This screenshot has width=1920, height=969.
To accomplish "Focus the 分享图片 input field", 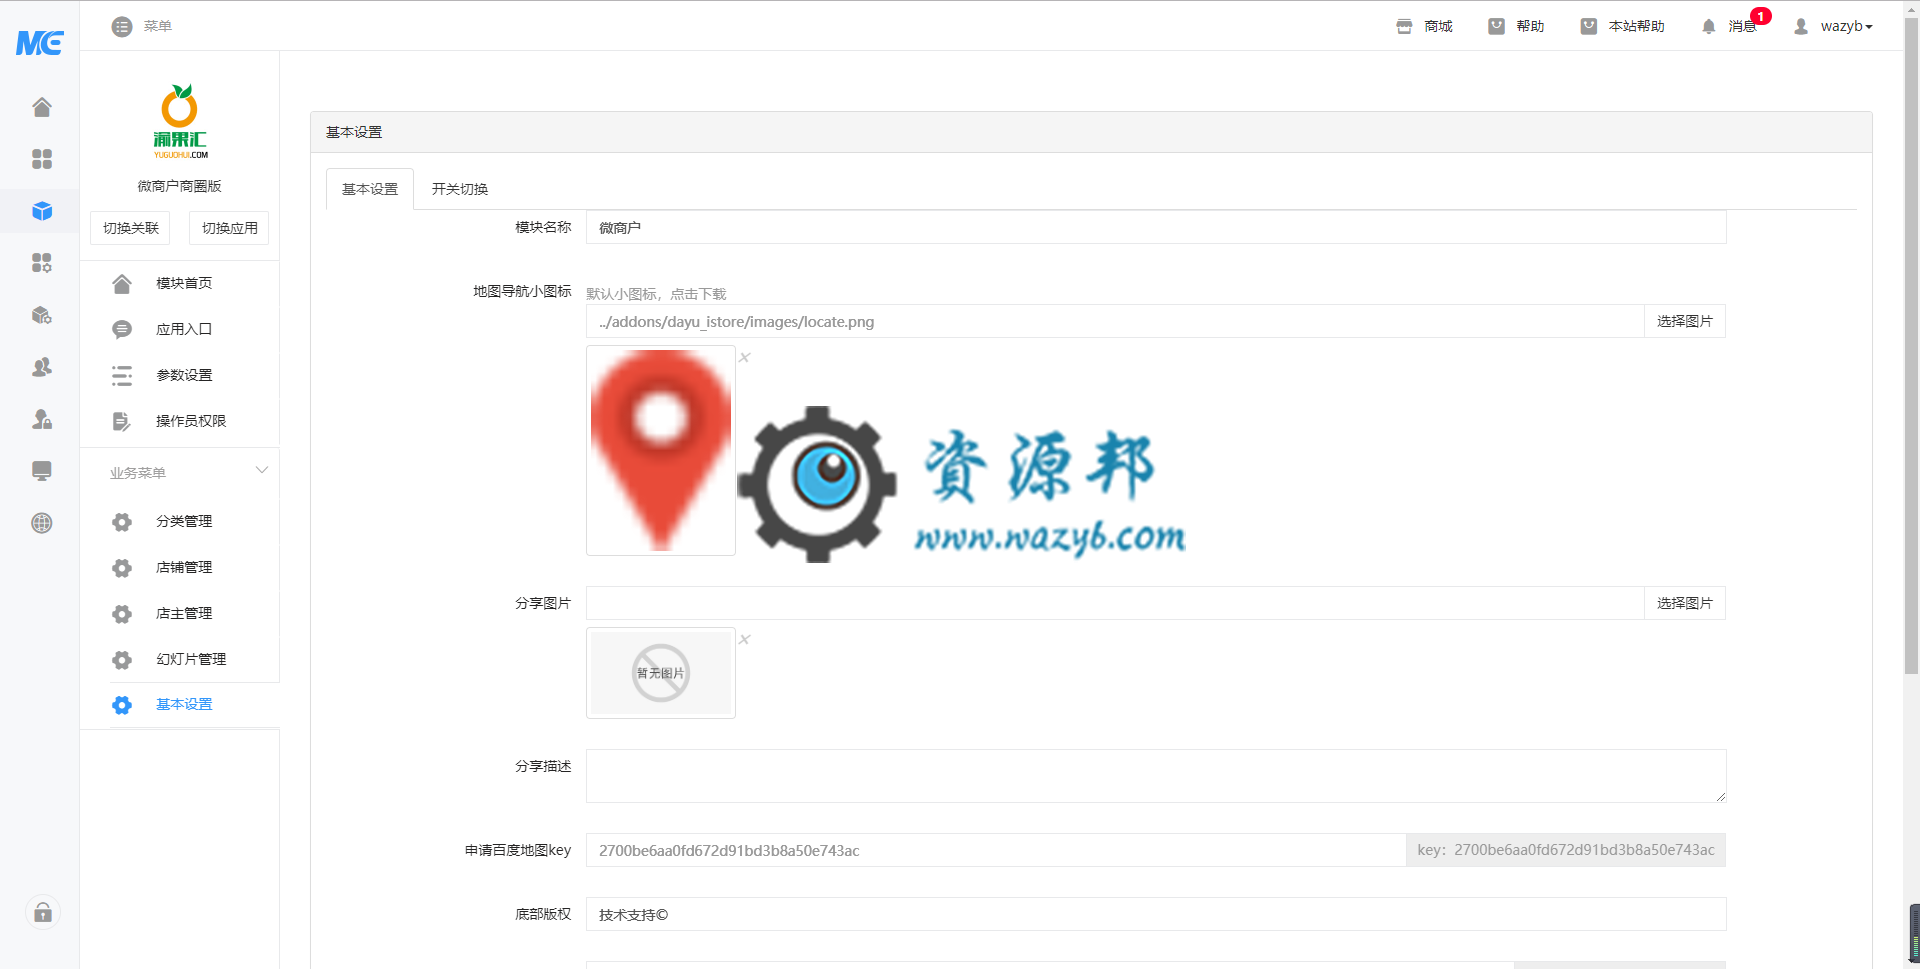I will click(1115, 603).
